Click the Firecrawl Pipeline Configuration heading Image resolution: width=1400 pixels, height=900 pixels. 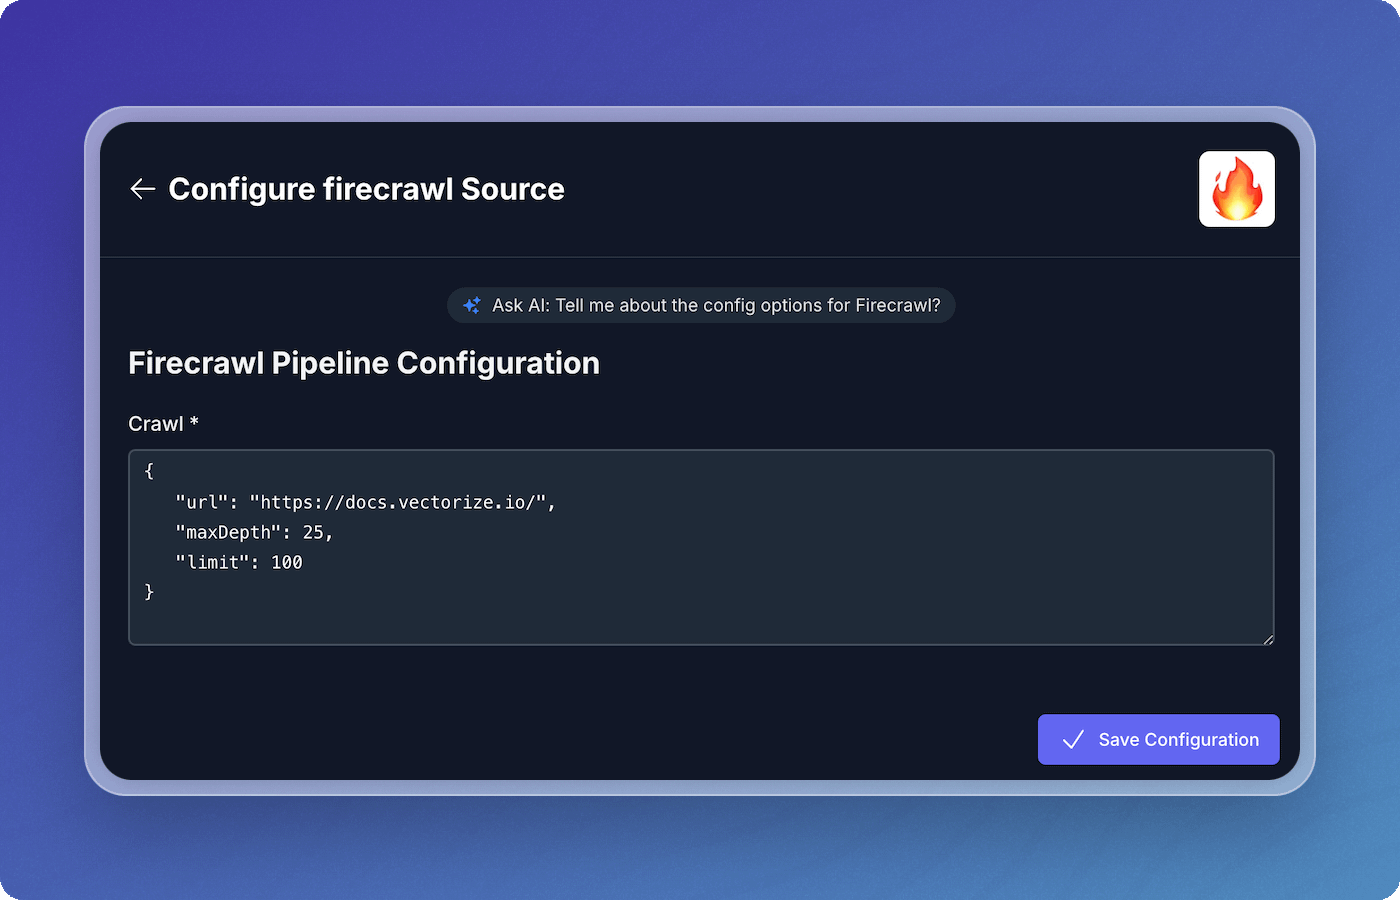click(364, 363)
